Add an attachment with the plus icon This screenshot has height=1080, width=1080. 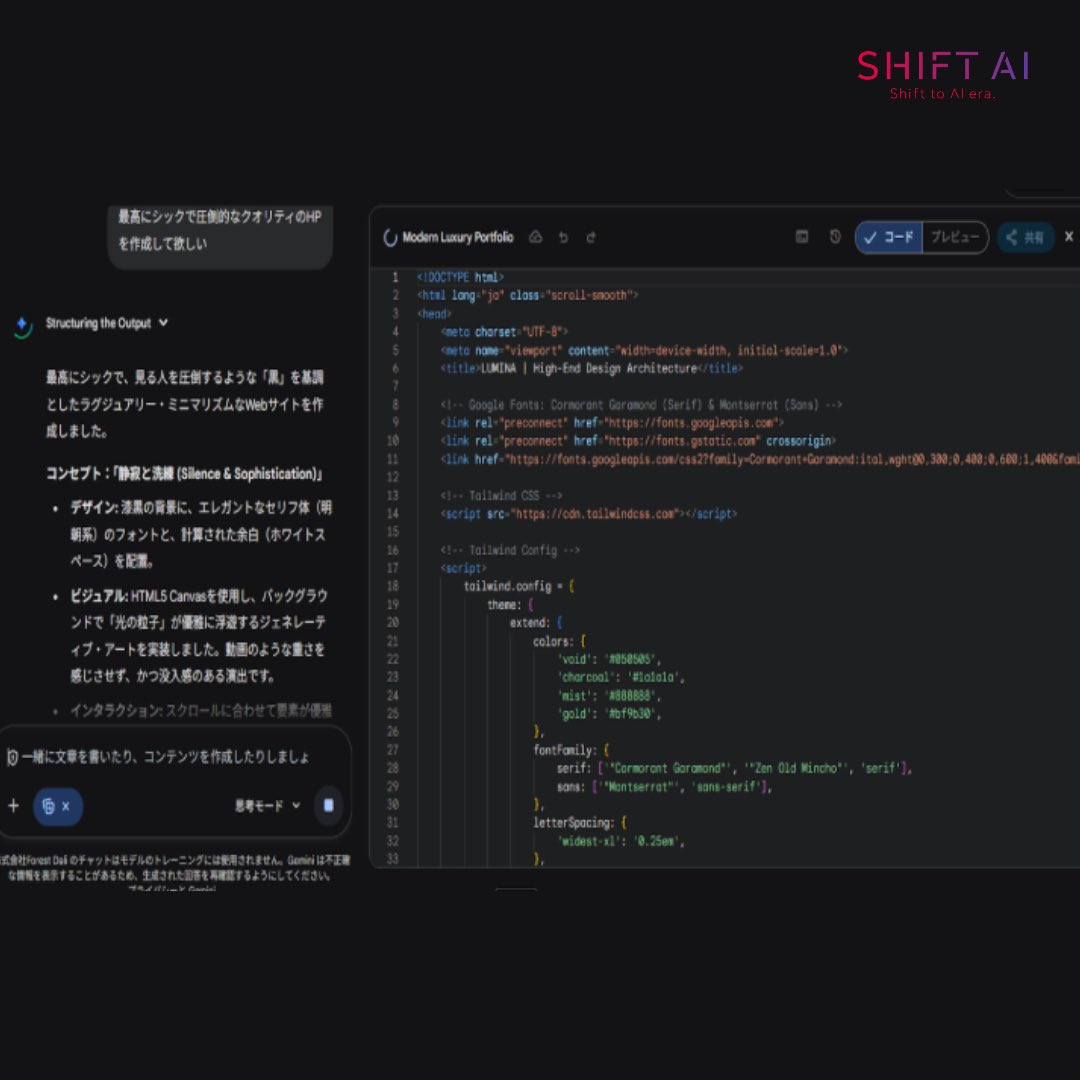pos(13,805)
